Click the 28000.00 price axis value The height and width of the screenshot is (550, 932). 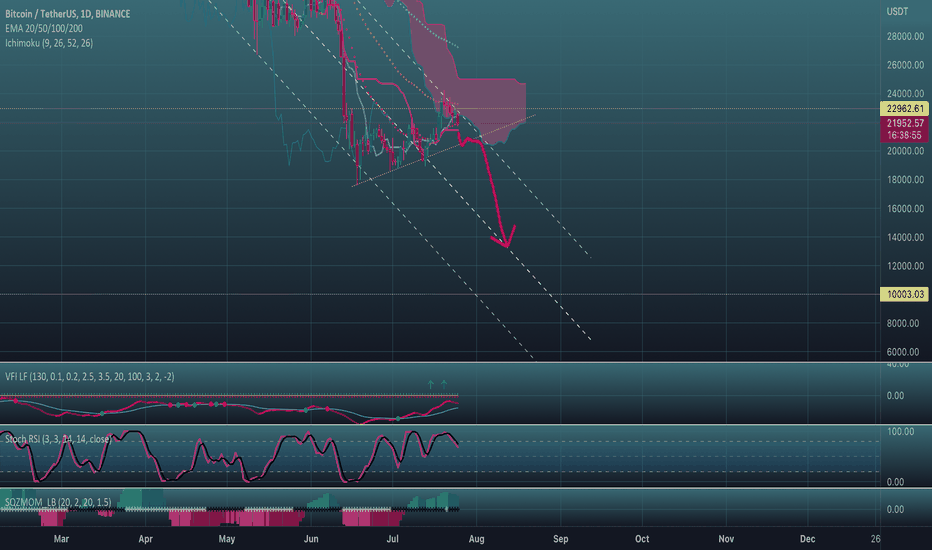tap(905, 36)
